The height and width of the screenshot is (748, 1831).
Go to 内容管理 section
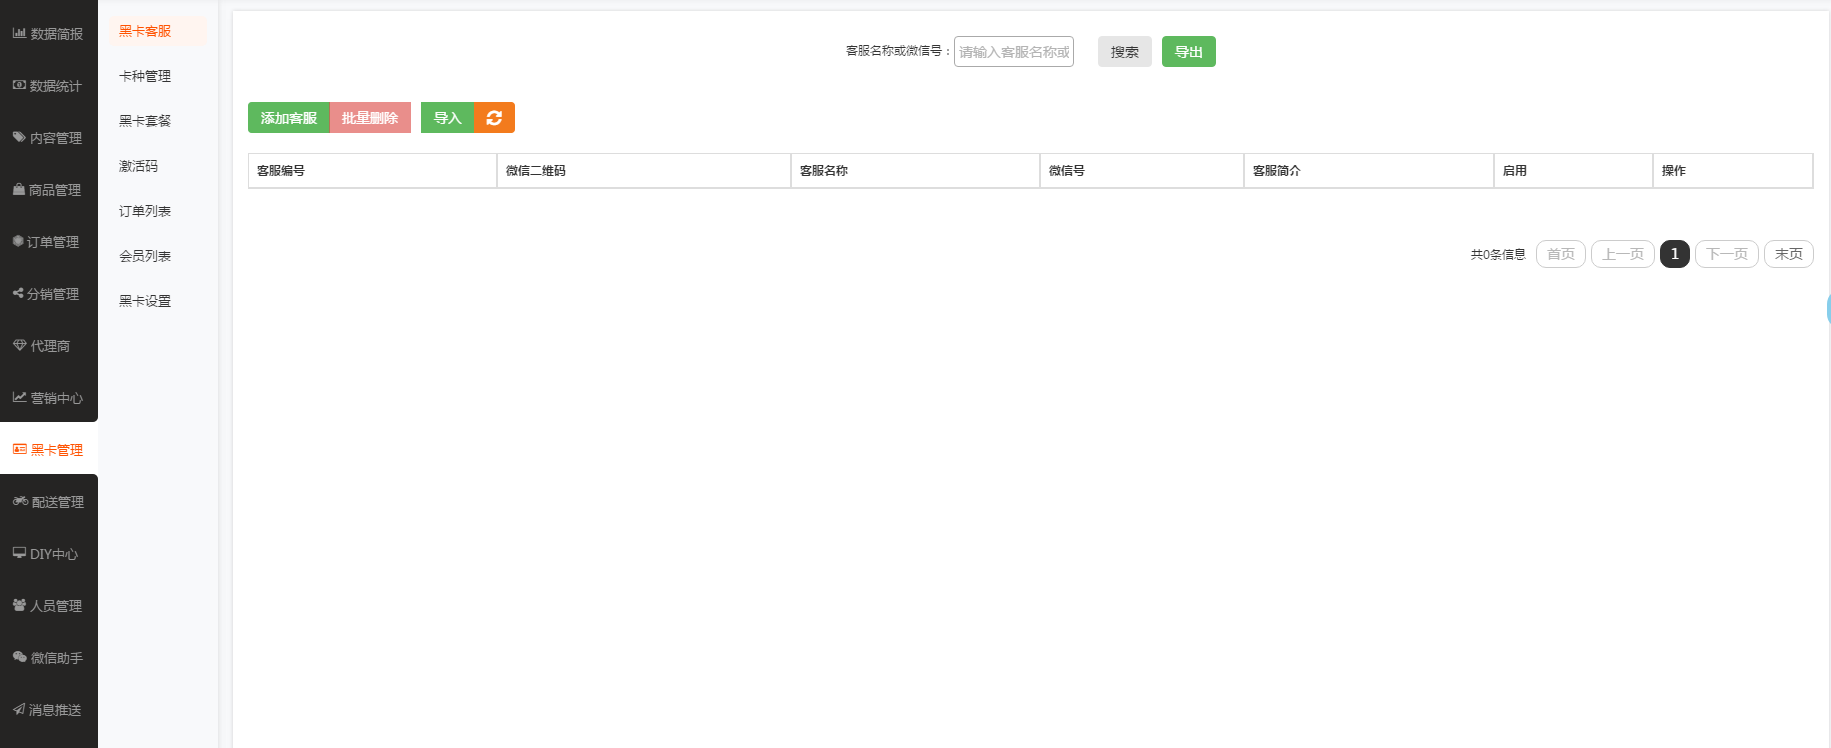click(x=48, y=138)
